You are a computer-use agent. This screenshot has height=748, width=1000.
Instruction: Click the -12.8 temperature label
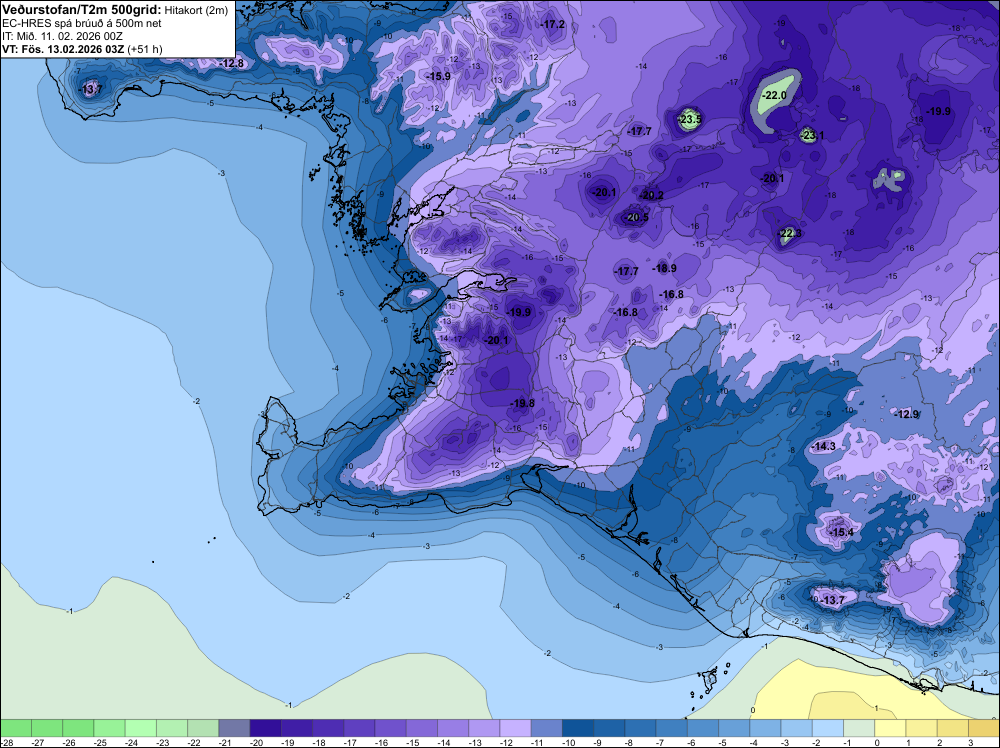tap(232, 63)
